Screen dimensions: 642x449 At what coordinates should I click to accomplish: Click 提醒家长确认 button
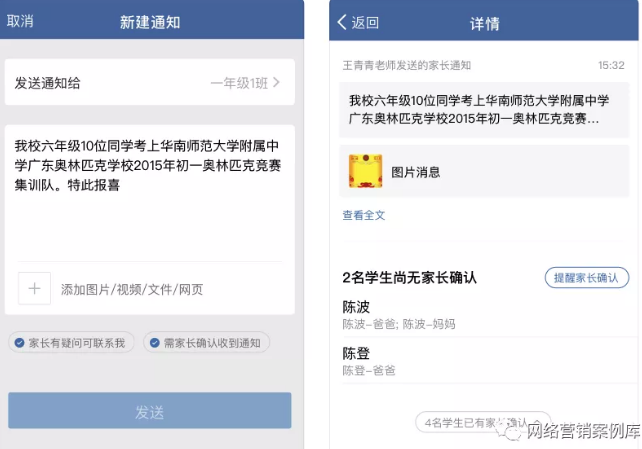coord(586,278)
